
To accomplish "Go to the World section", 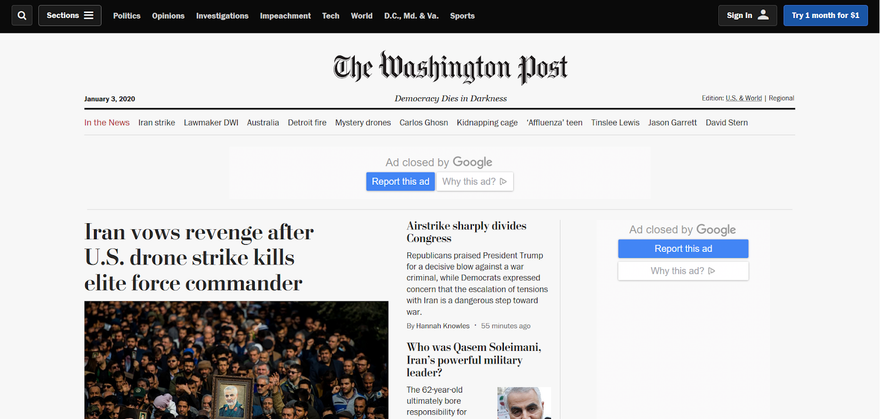I will (x=361, y=16).
